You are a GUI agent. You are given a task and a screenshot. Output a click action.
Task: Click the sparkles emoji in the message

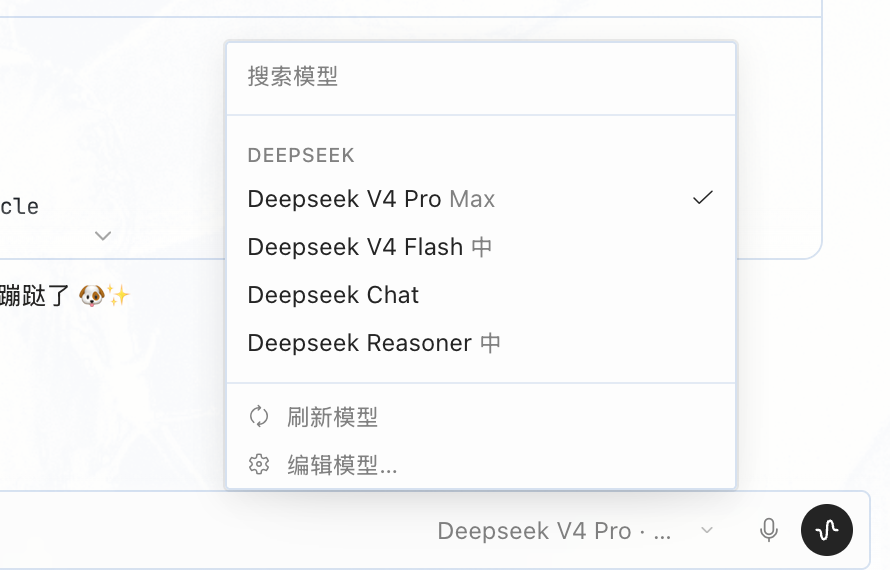coord(119,295)
